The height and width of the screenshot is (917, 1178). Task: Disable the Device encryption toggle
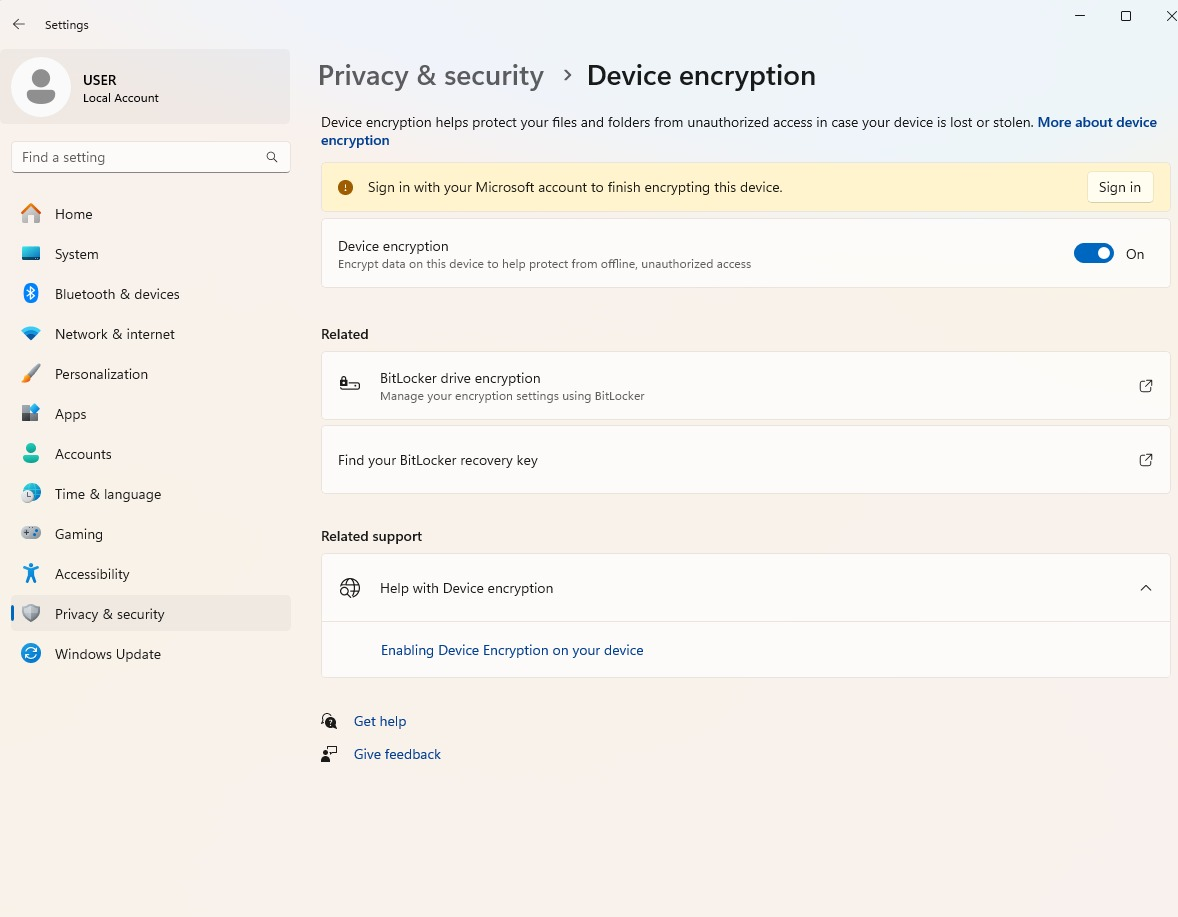(x=1093, y=253)
